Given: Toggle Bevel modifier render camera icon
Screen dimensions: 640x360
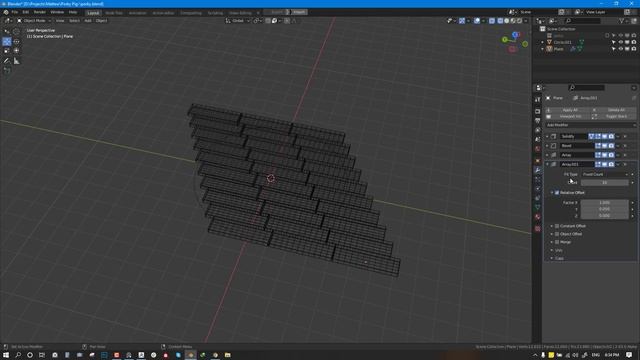Looking at the screenshot, I should click(611, 146).
